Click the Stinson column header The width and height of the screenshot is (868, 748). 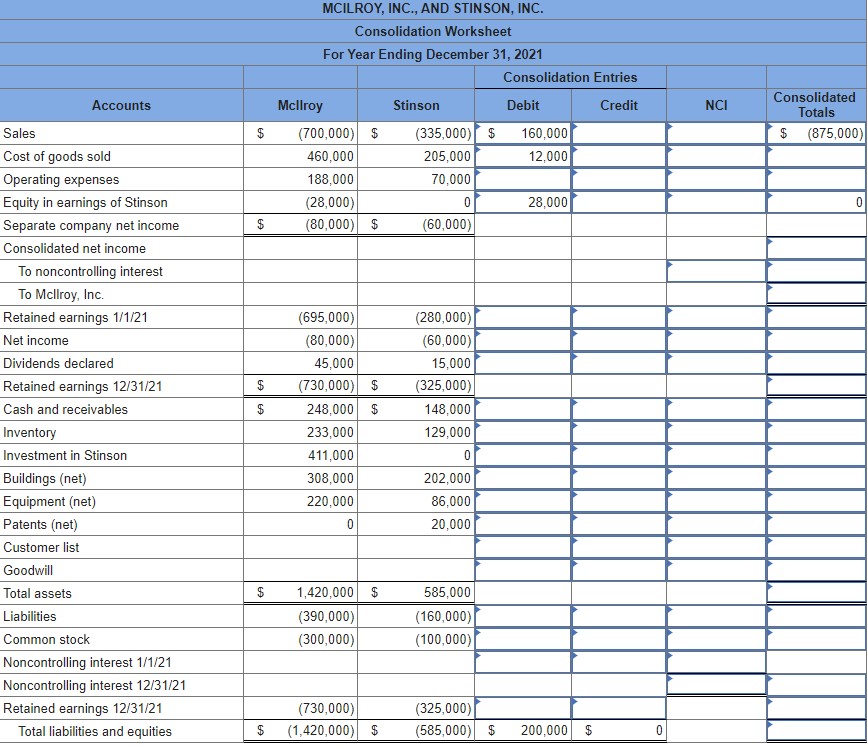point(416,105)
